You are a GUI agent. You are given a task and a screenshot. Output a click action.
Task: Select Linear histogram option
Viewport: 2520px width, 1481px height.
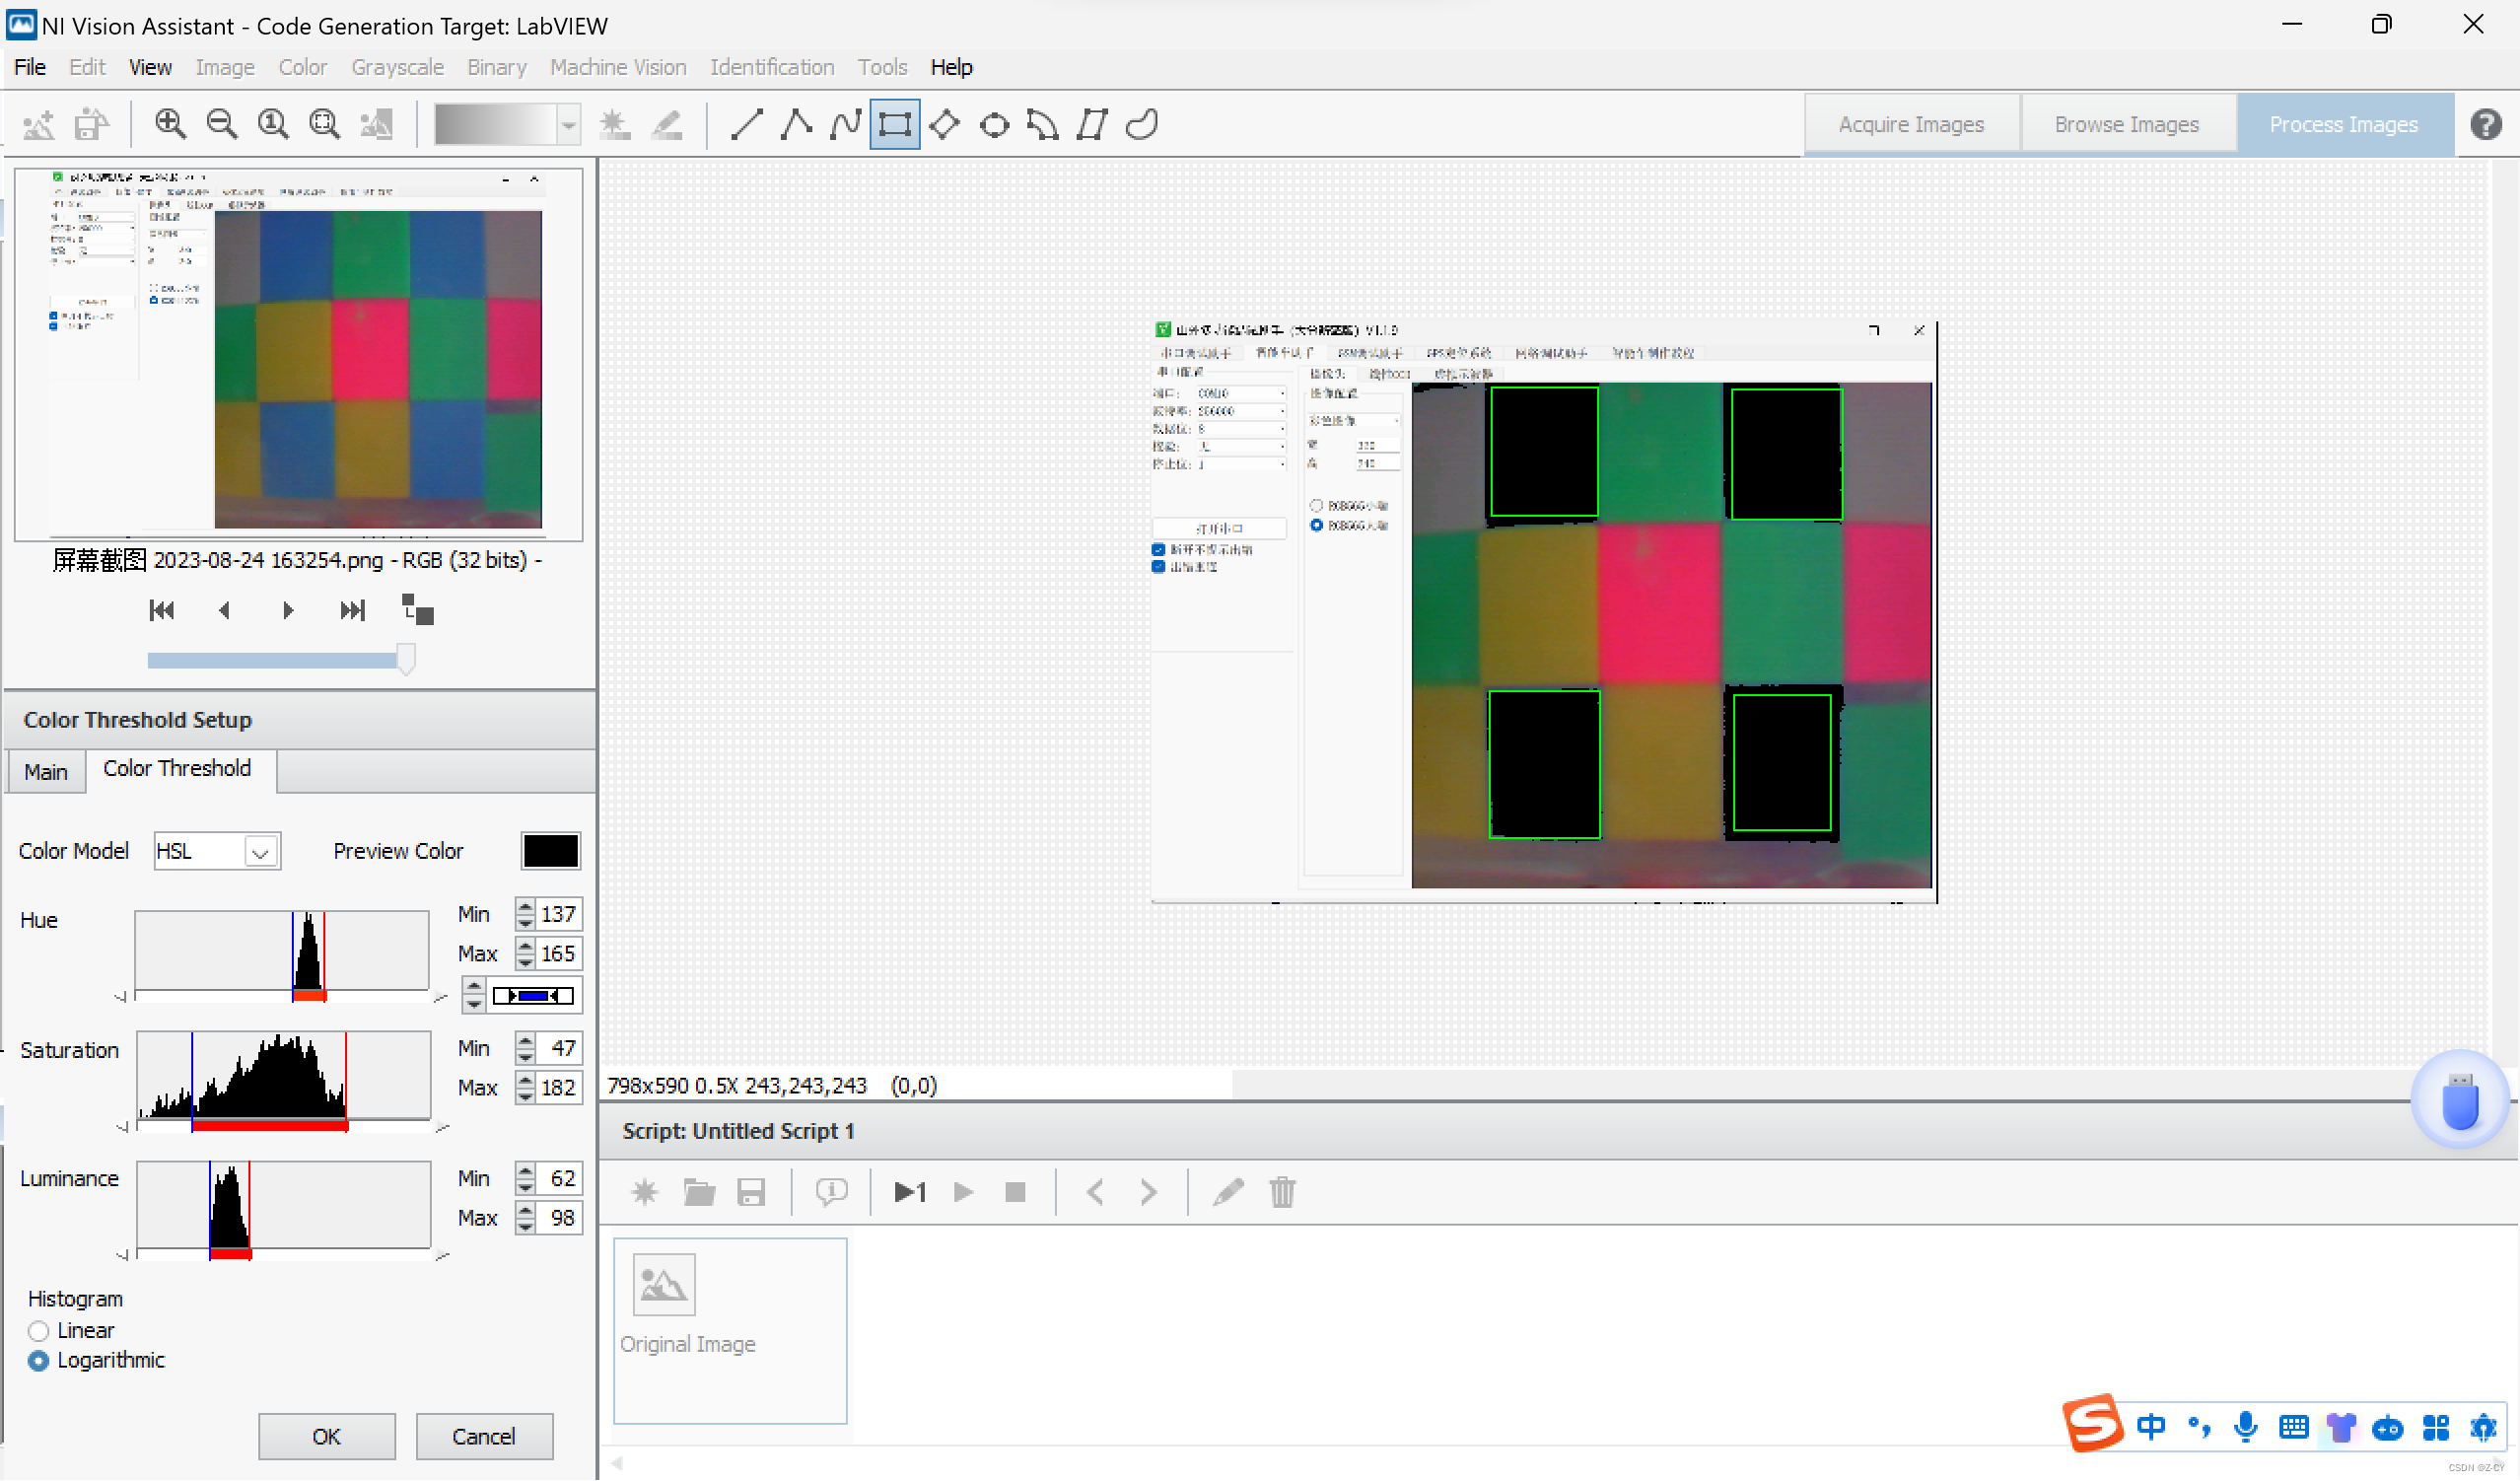(39, 1331)
